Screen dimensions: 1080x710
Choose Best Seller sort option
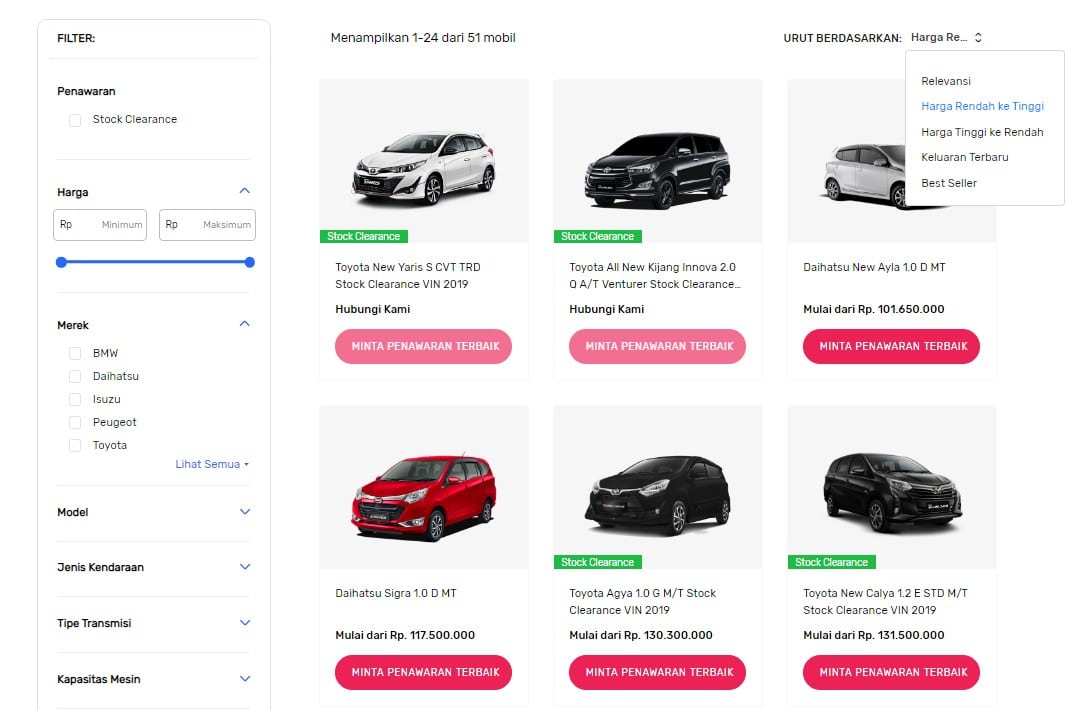[948, 183]
